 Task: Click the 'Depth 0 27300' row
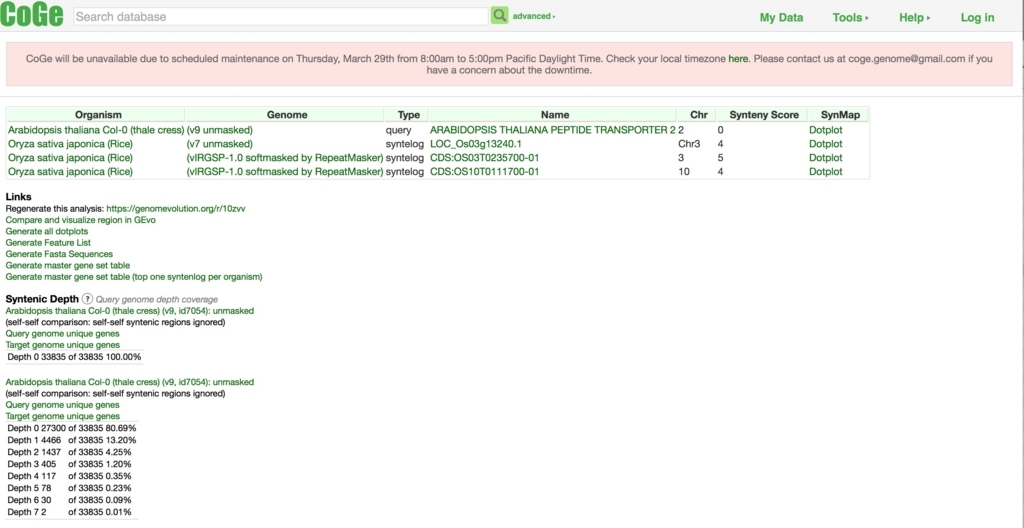tap(71, 428)
